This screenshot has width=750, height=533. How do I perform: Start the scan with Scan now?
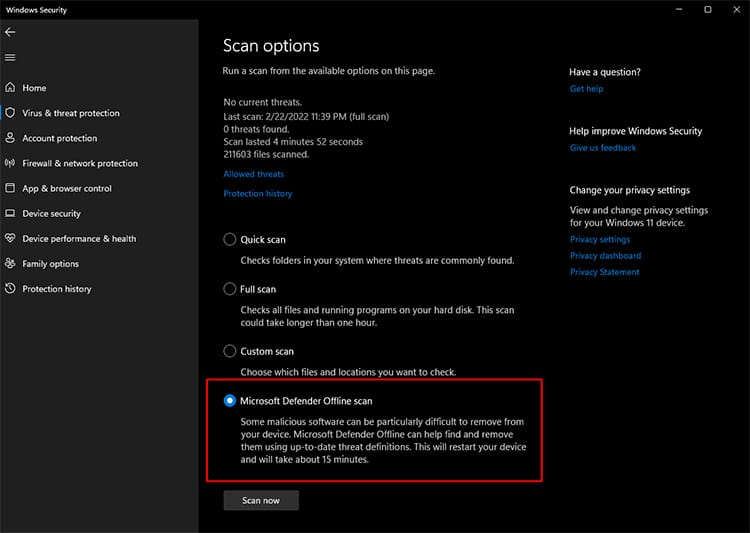point(261,500)
